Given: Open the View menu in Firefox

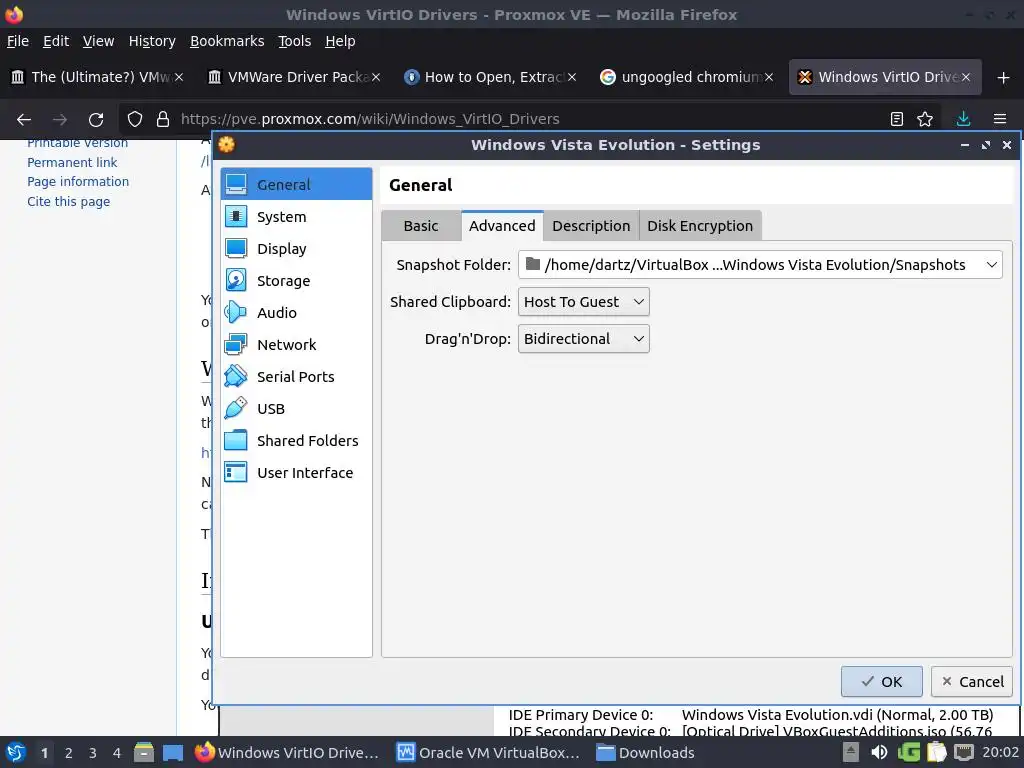Looking at the screenshot, I should (x=98, y=41).
